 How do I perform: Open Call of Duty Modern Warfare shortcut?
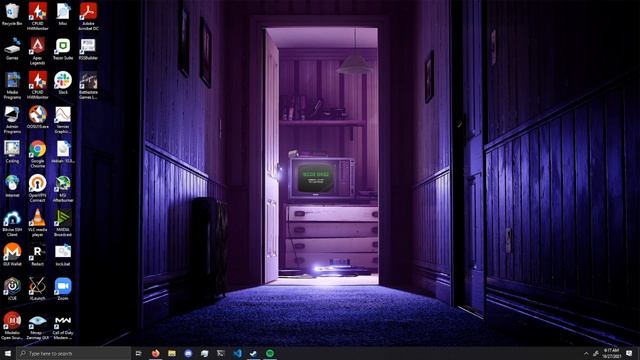pos(63,326)
